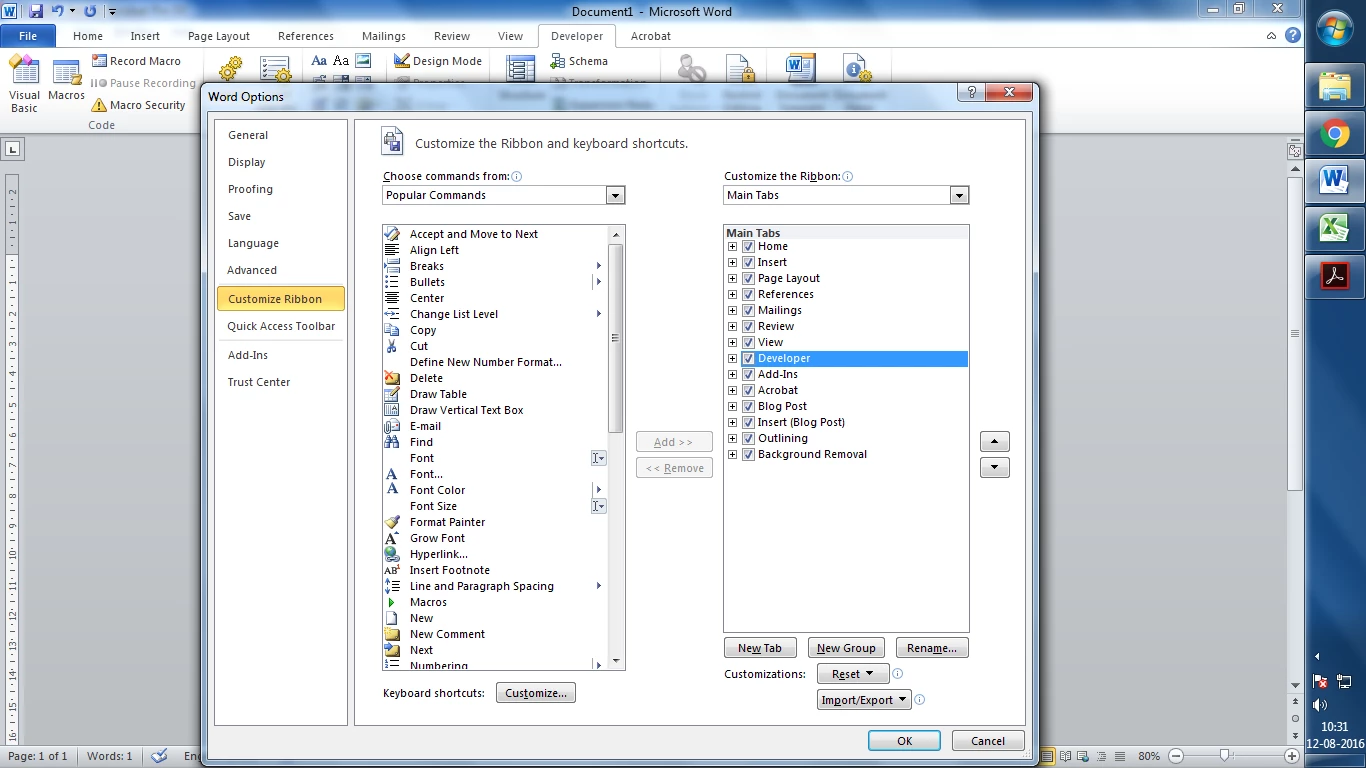Click the Word Help question icon
This screenshot has width=1366, height=768.
[x=1293, y=35]
